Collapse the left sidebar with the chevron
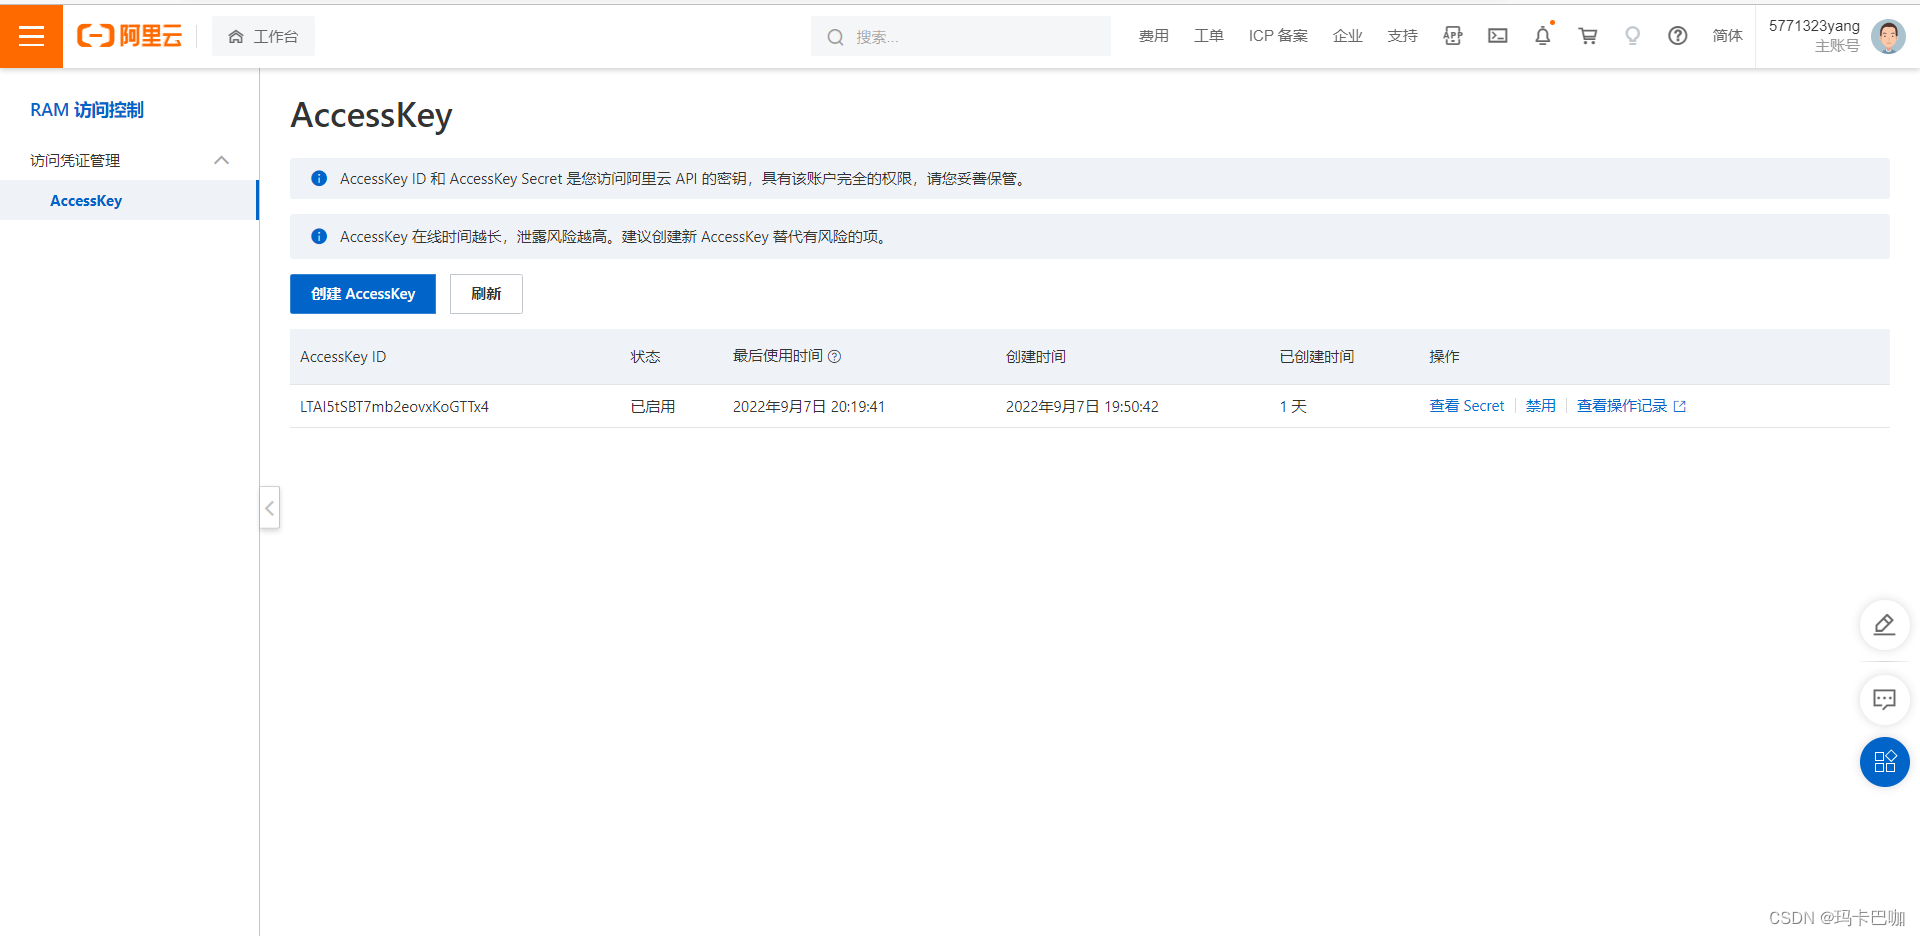Screen dimensions: 1920x936 tap(269, 508)
